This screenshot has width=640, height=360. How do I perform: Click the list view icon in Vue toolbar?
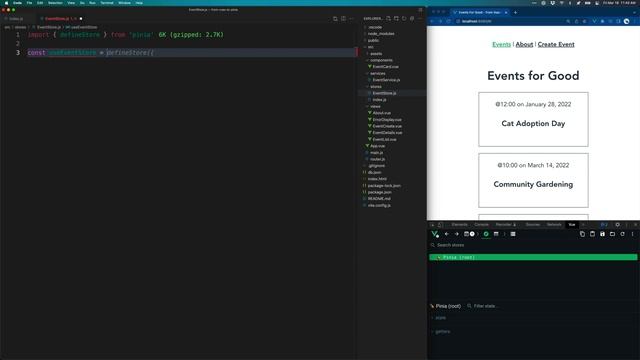tap(513, 234)
